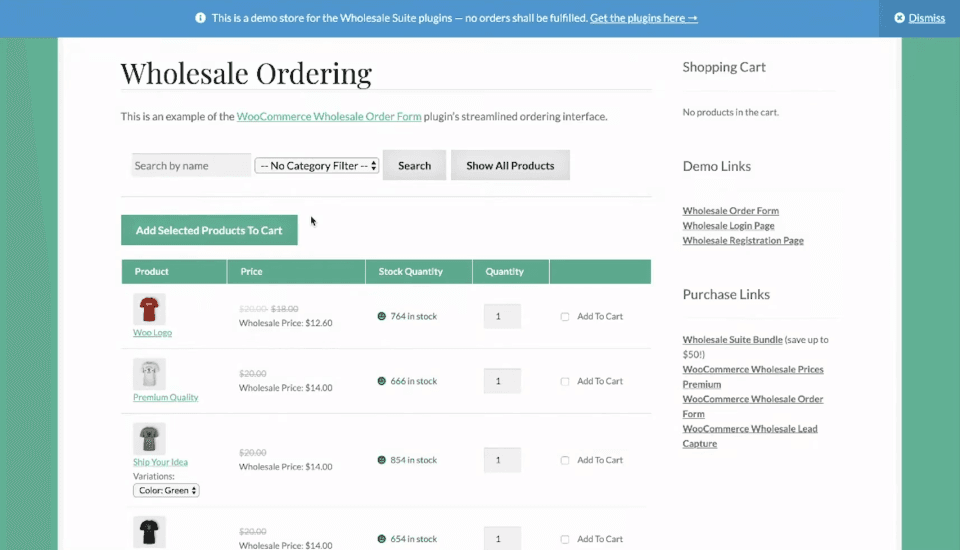Screen dimensions: 960x550
Task: Click the Premium Quality shirt thumbnail
Action: 149,374
